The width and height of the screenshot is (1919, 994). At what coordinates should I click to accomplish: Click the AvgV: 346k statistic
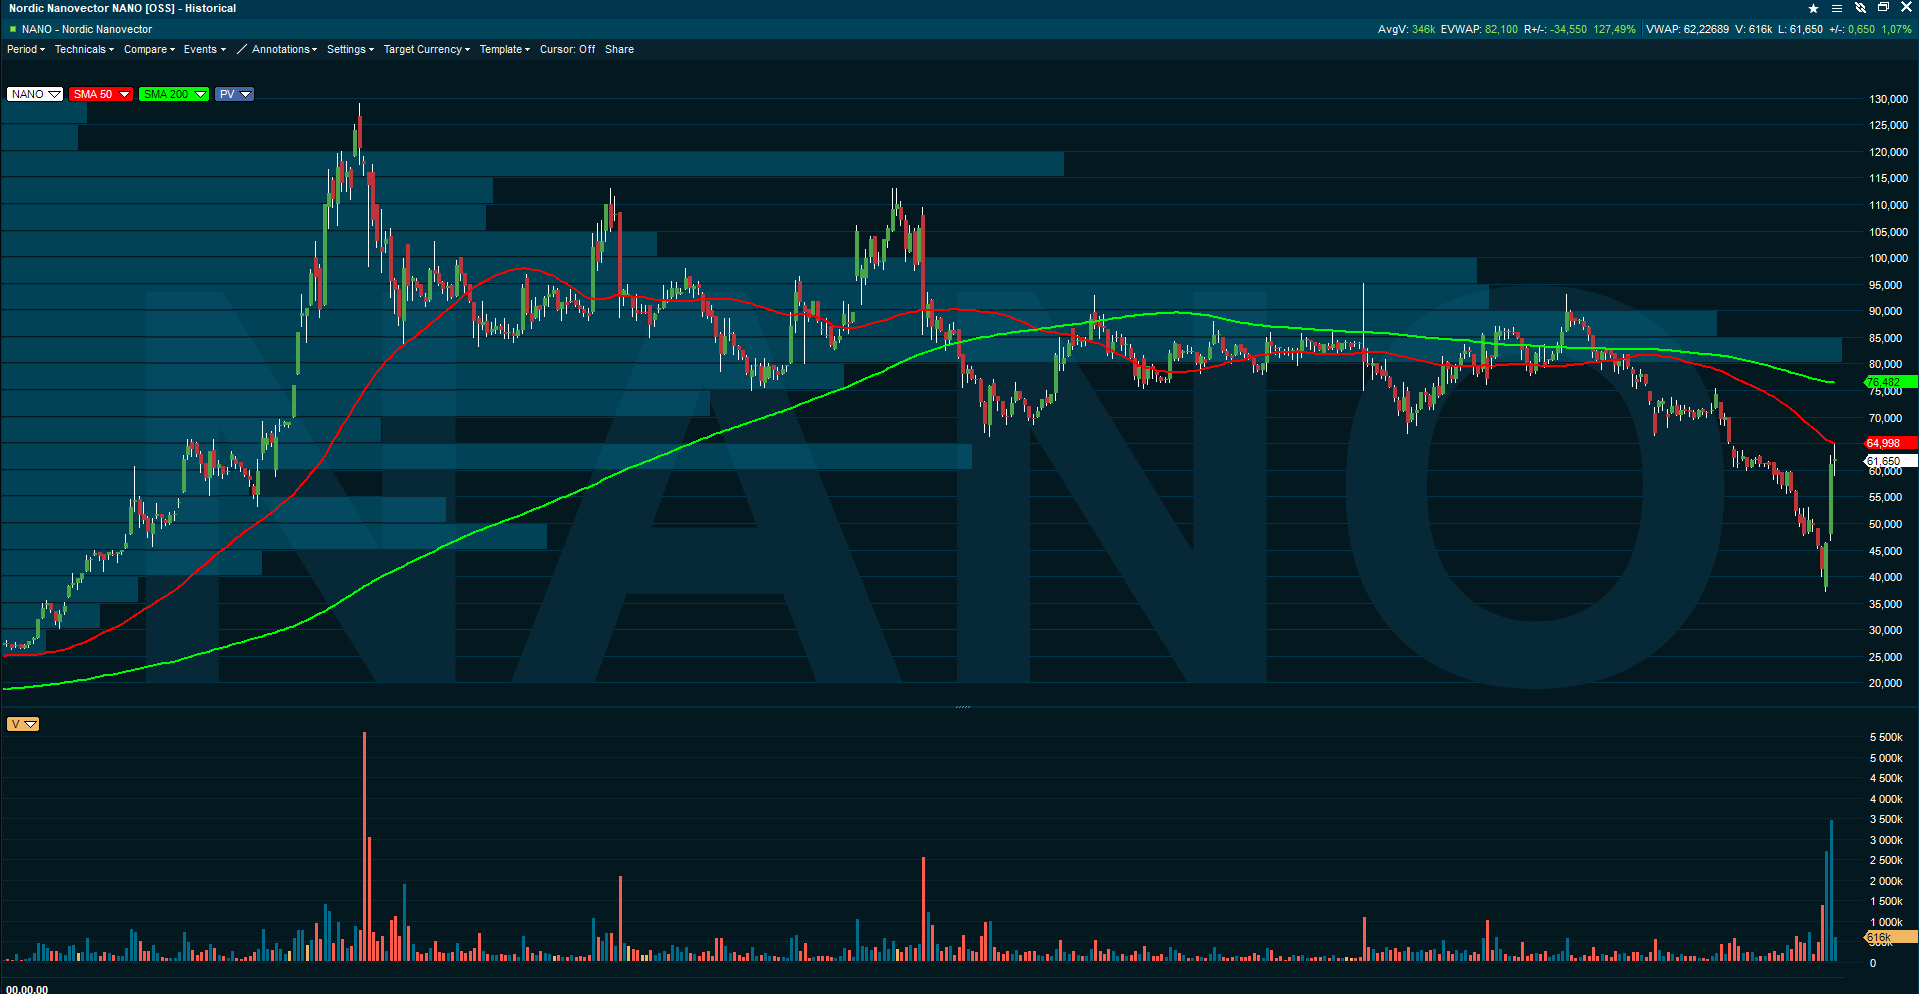pos(1406,29)
